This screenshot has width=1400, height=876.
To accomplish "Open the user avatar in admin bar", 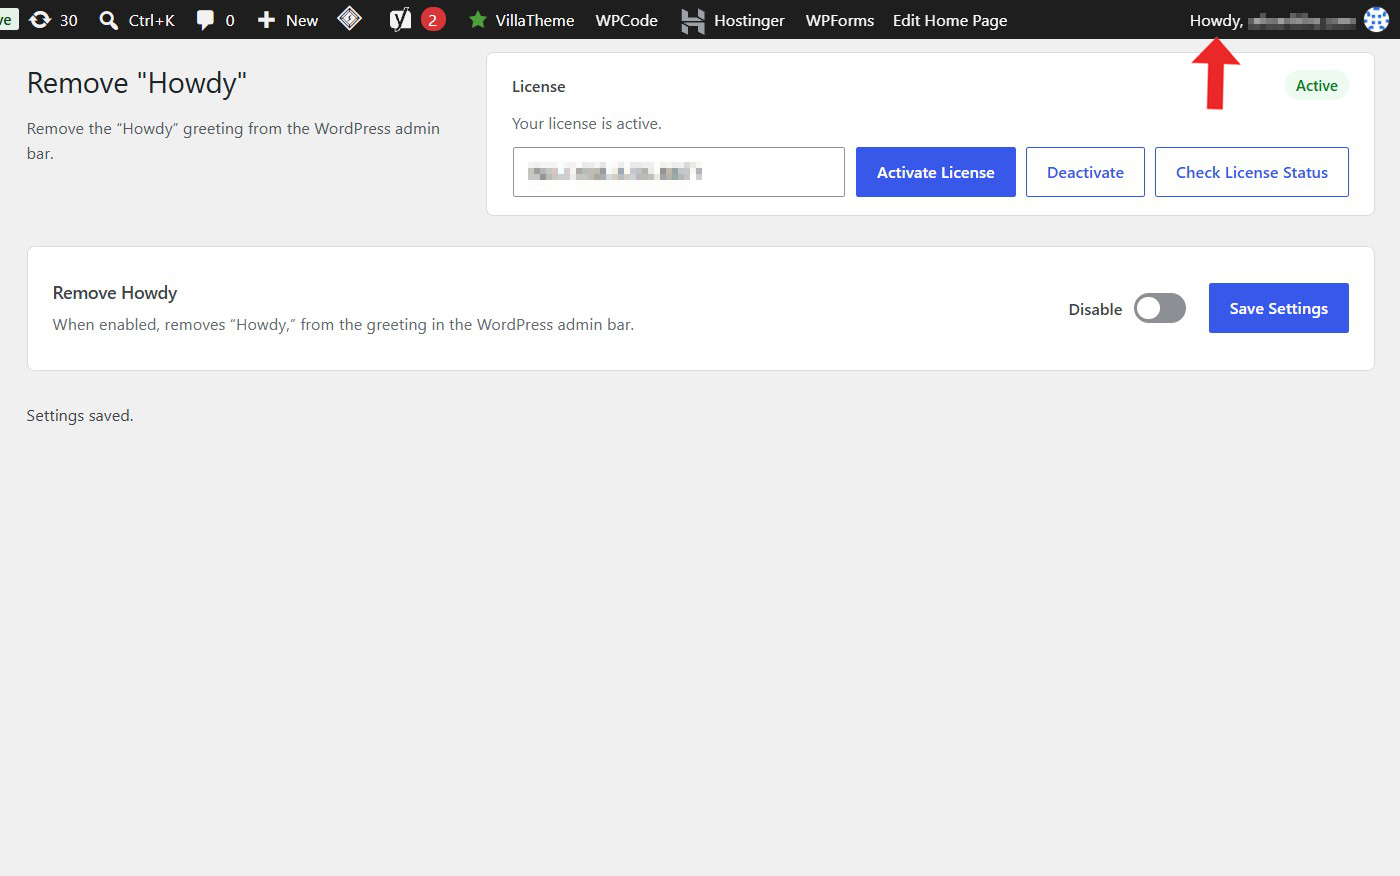I will coord(1376,20).
